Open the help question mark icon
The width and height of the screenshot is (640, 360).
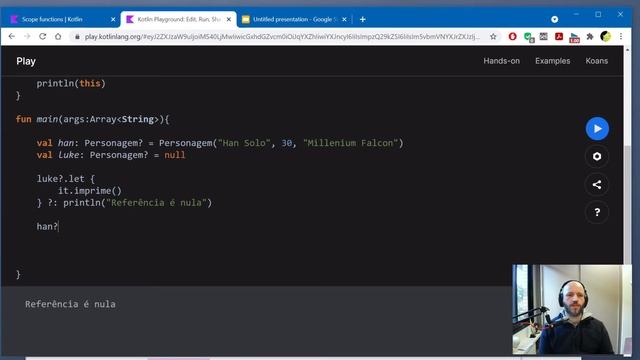597,212
